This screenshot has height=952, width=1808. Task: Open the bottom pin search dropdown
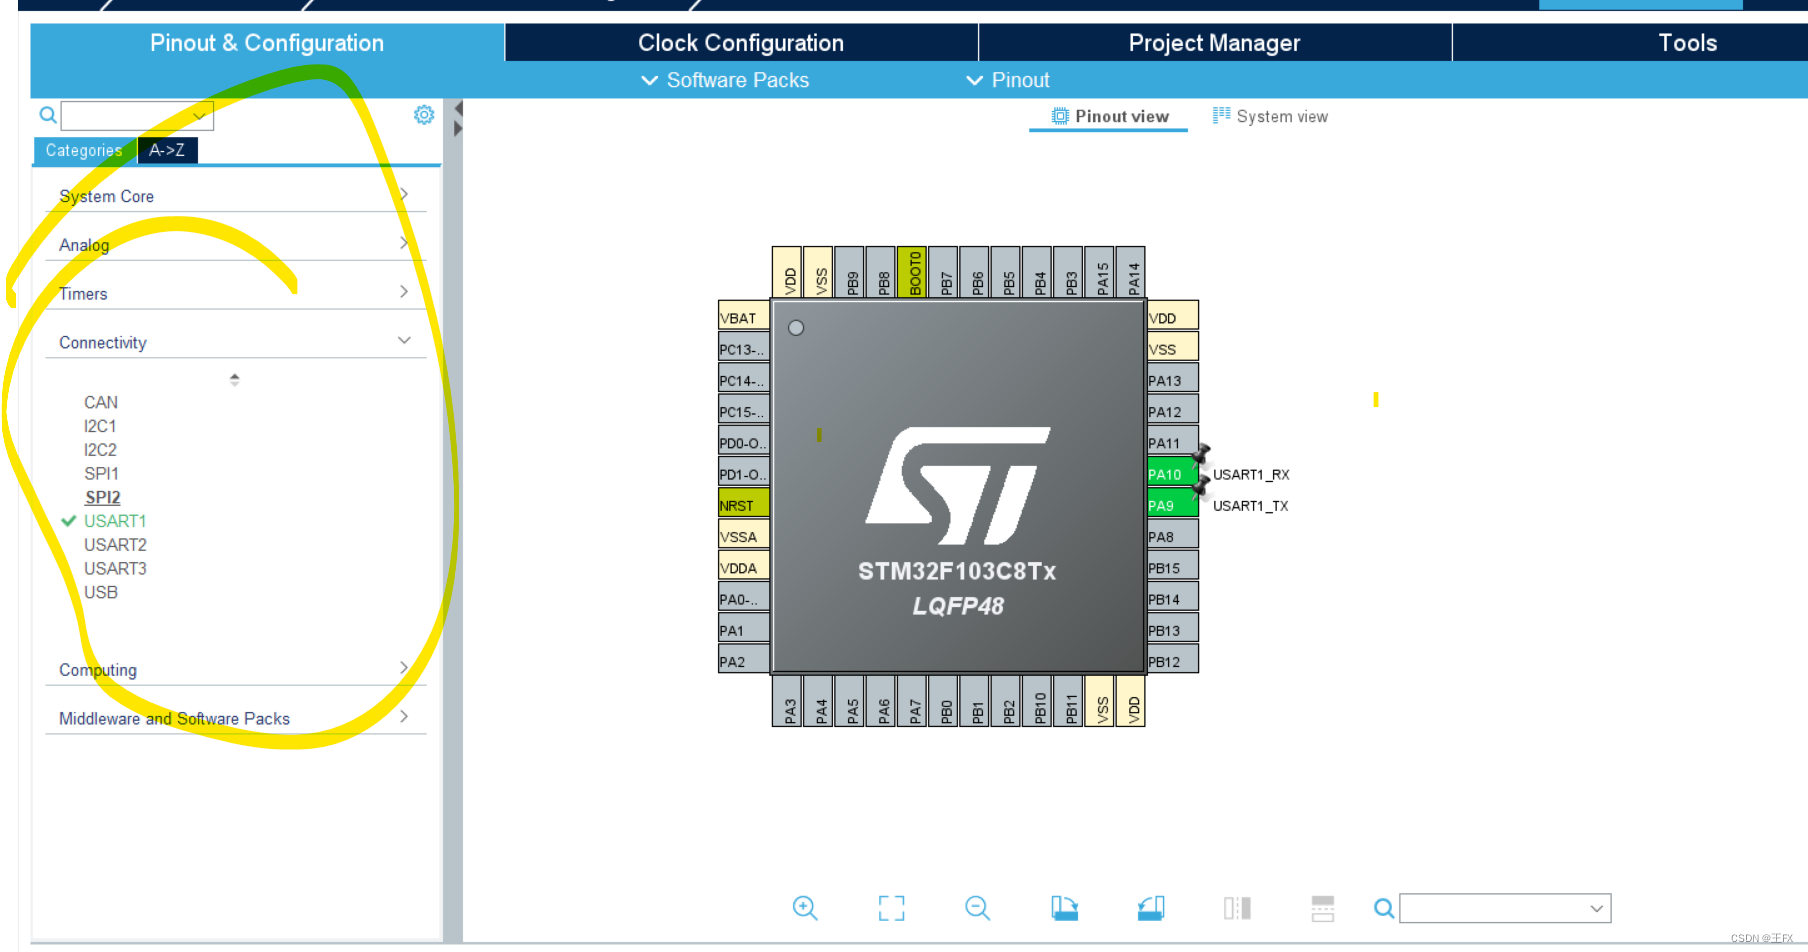tap(1597, 908)
